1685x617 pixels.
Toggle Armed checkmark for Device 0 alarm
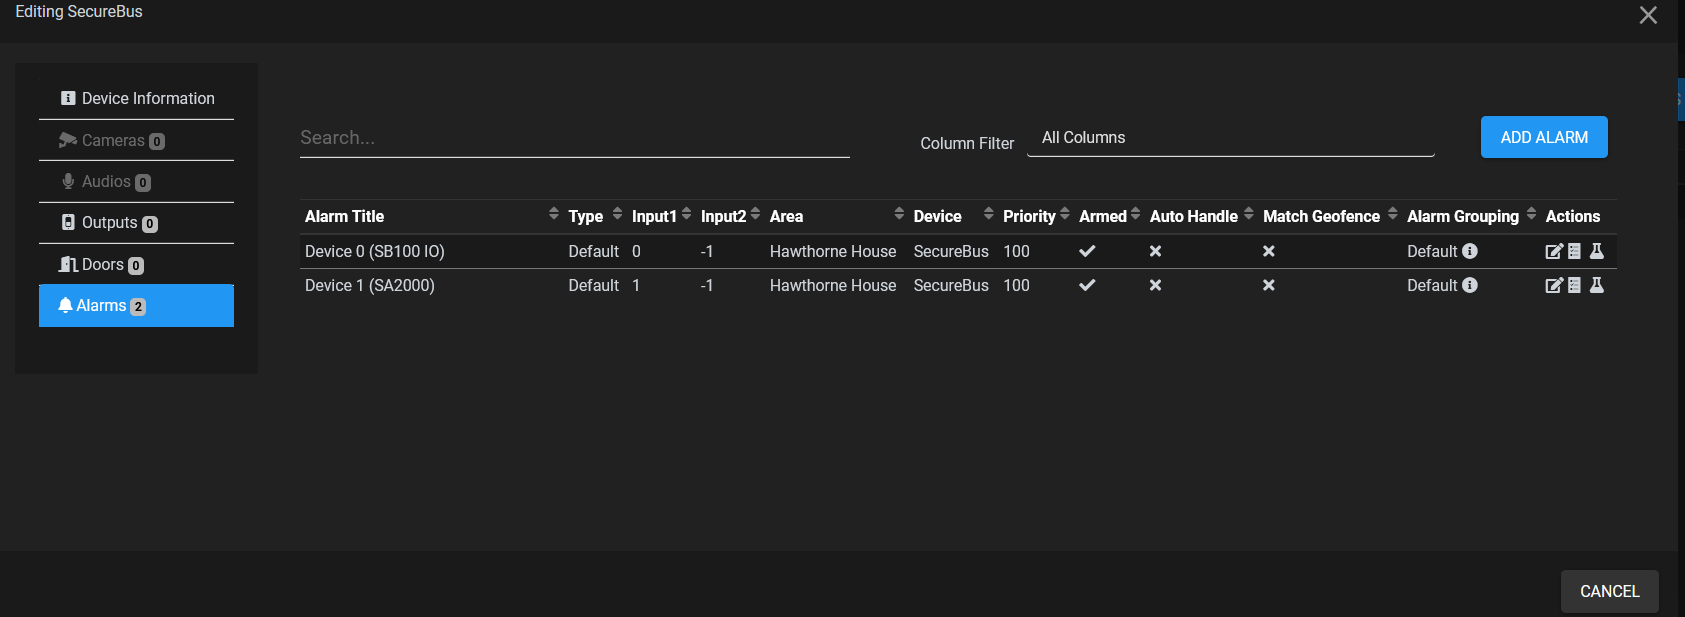(1087, 252)
